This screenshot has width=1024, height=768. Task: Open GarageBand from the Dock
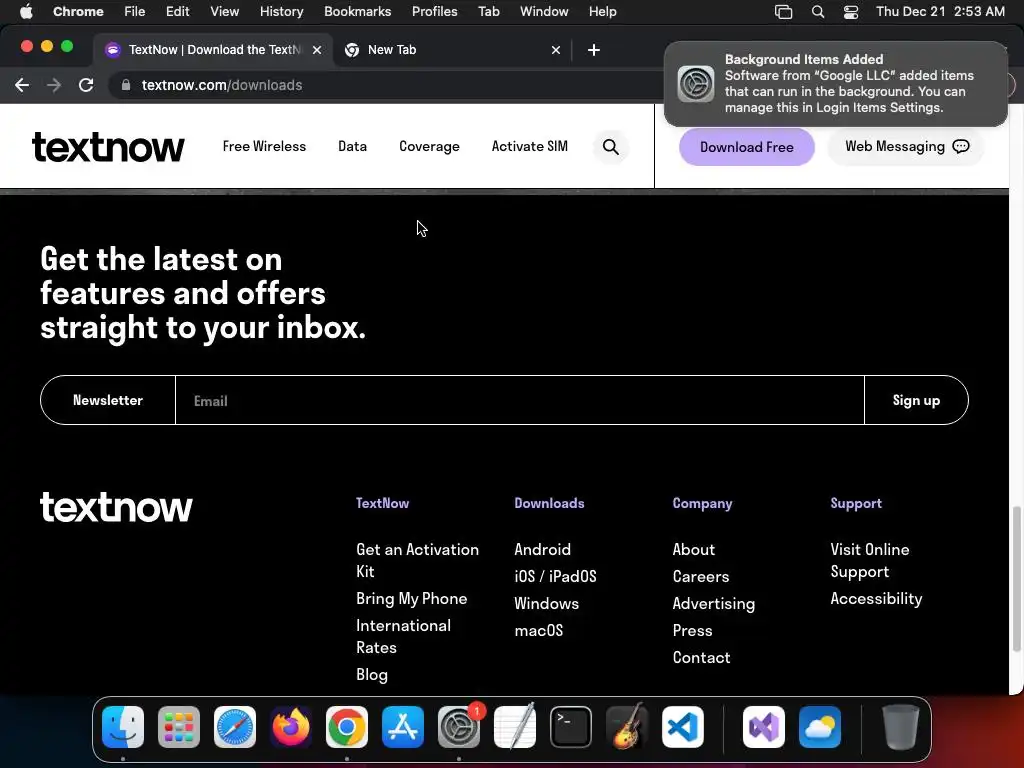click(627, 727)
